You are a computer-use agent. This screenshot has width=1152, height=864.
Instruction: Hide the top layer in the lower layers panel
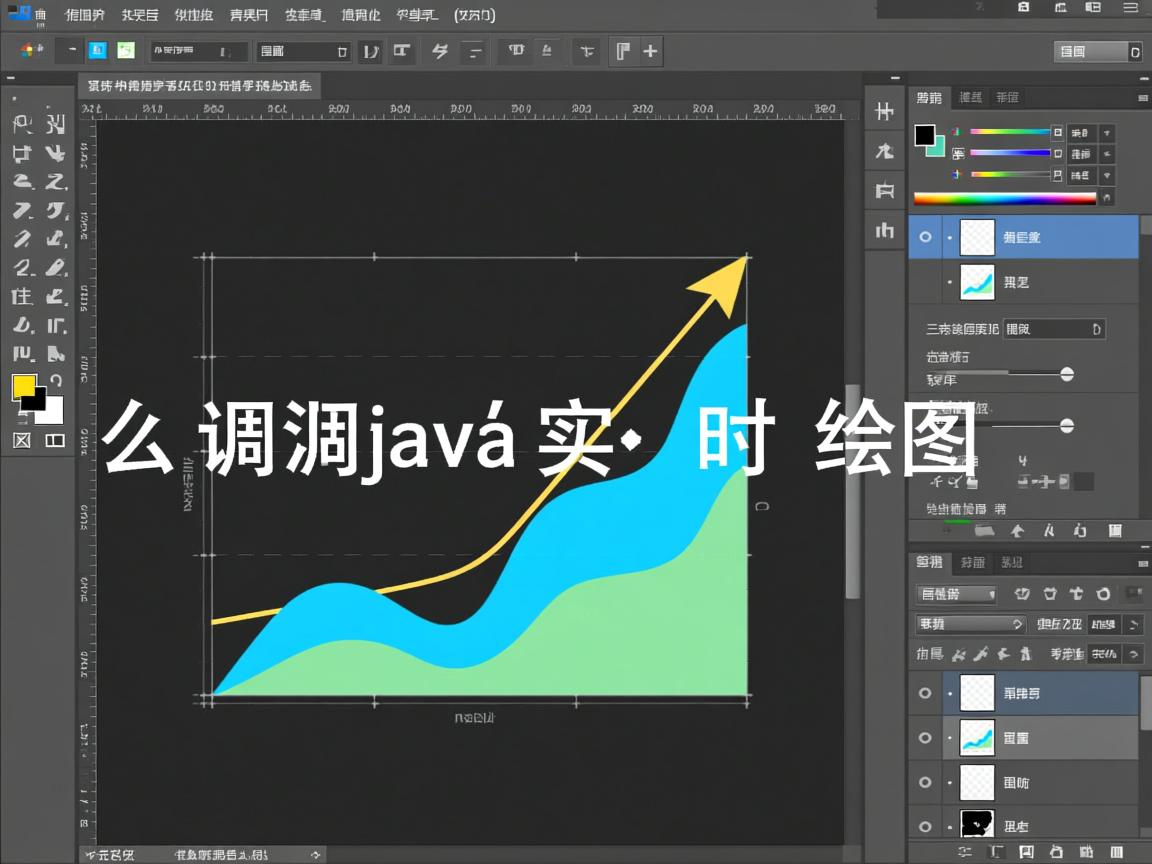(925, 693)
